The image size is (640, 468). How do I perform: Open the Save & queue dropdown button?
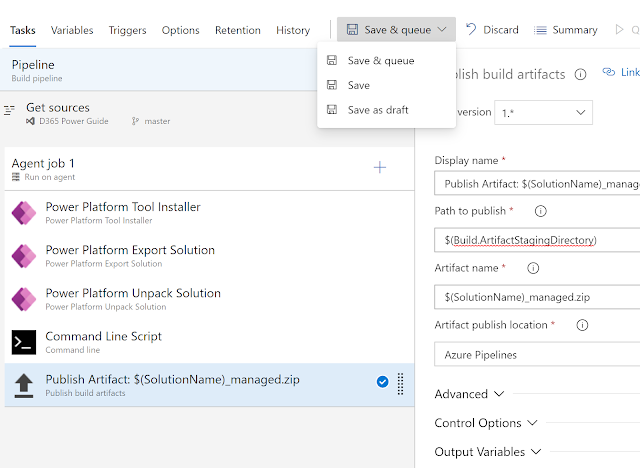396,30
